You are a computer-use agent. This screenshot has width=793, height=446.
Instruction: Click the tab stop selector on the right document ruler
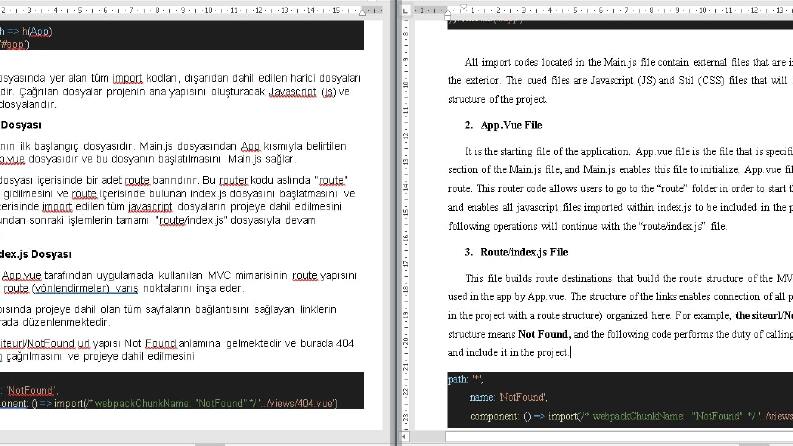(x=406, y=10)
